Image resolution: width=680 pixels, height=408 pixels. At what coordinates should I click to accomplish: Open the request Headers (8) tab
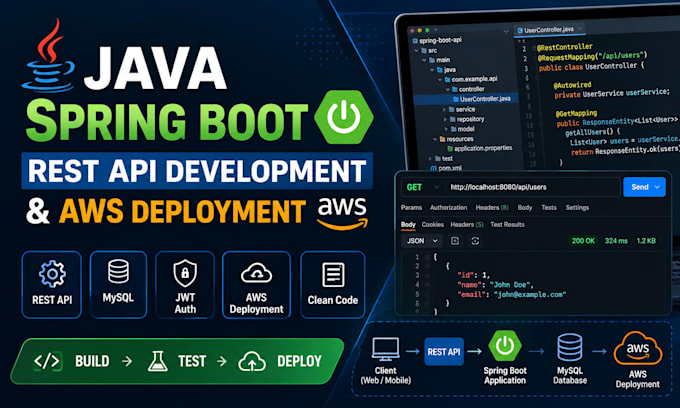pyautogui.click(x=492, y=208)
